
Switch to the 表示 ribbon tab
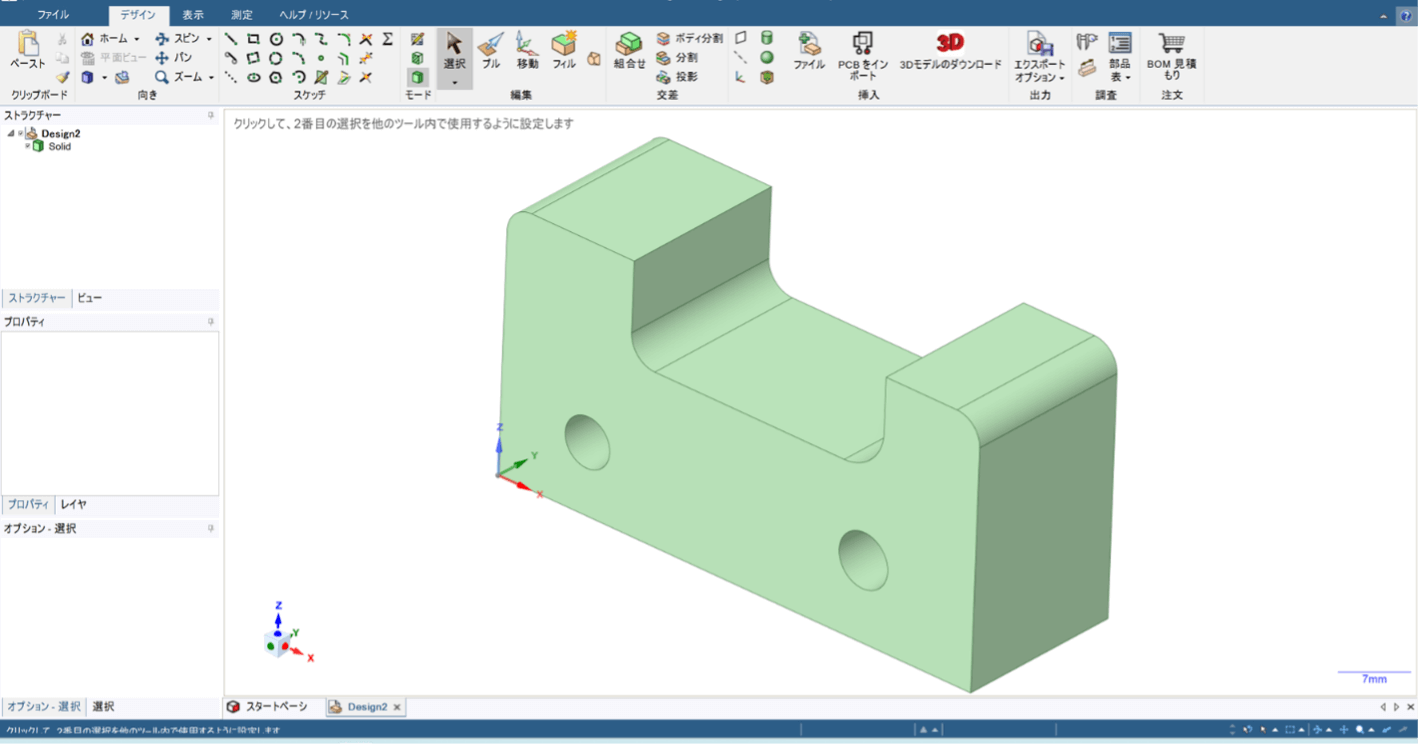coord(193,15)
